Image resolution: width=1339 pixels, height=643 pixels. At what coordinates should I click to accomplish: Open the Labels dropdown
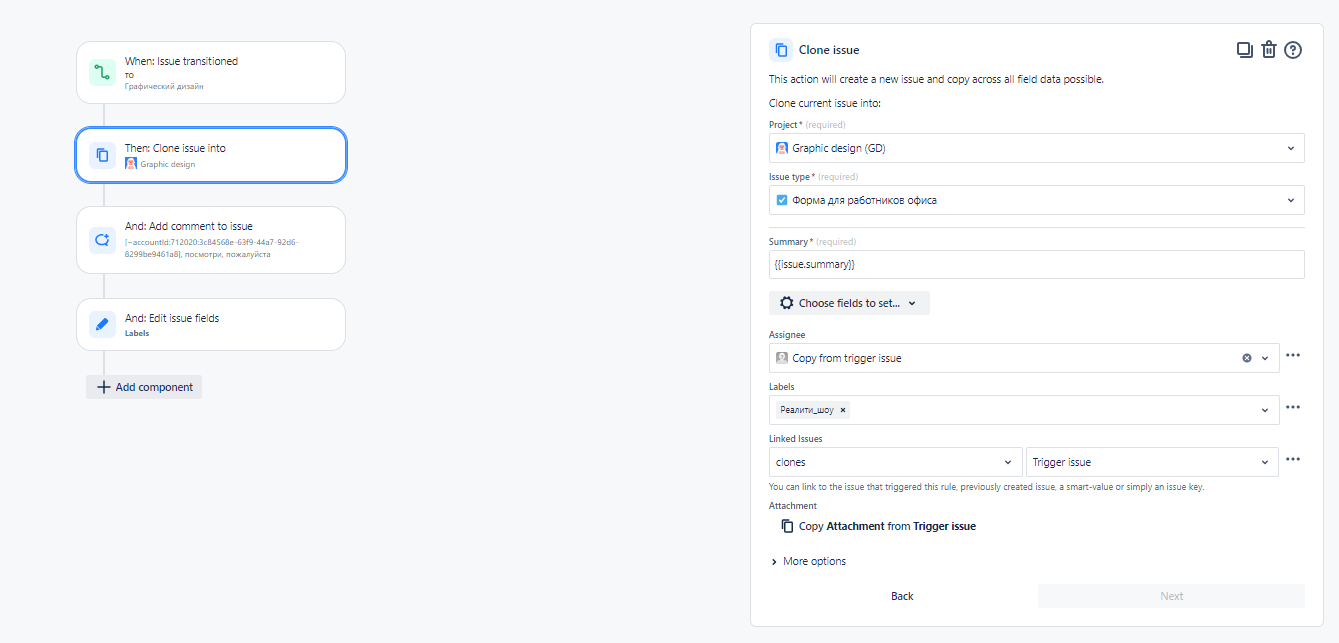(1024, 410)
